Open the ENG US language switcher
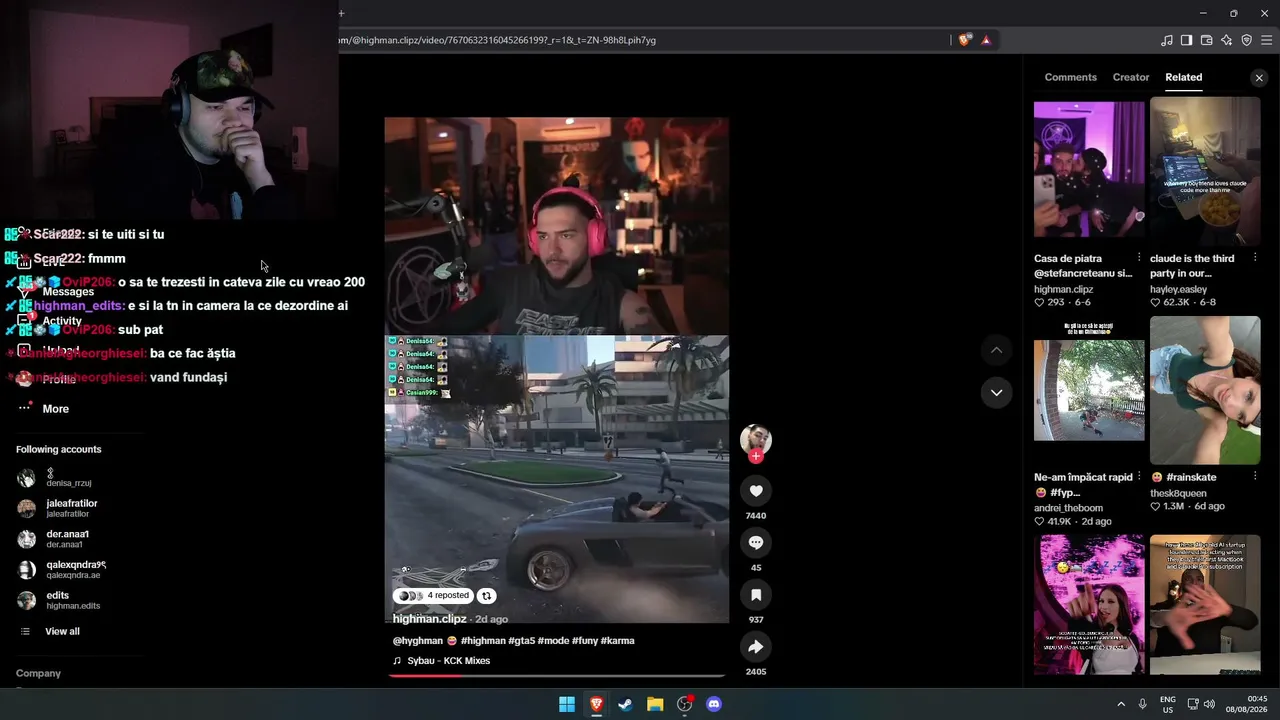 click(1167, 704)
